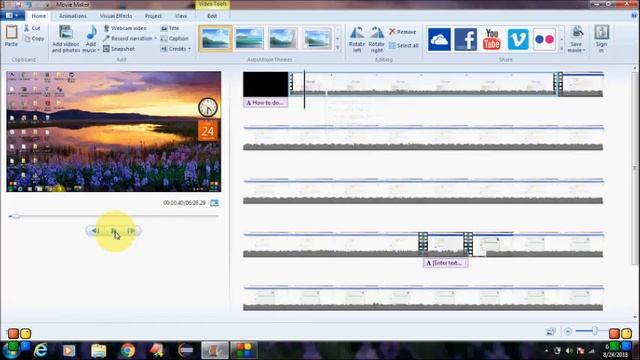This screenshot has width=640, height=360.
Task: Open the Quick Access Toolbar customize arrow
Action: (x=47, y=4)
